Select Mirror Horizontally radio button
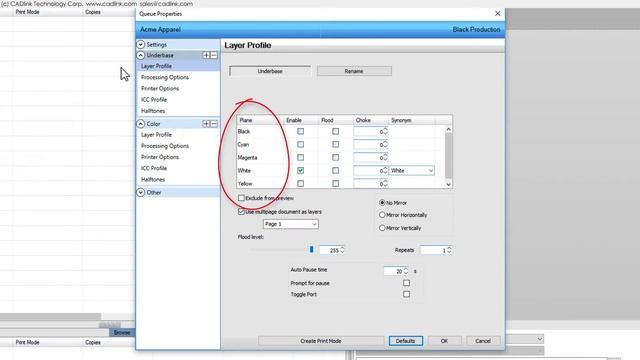Viewport: 640px width, 360px height. coord(382,215)
